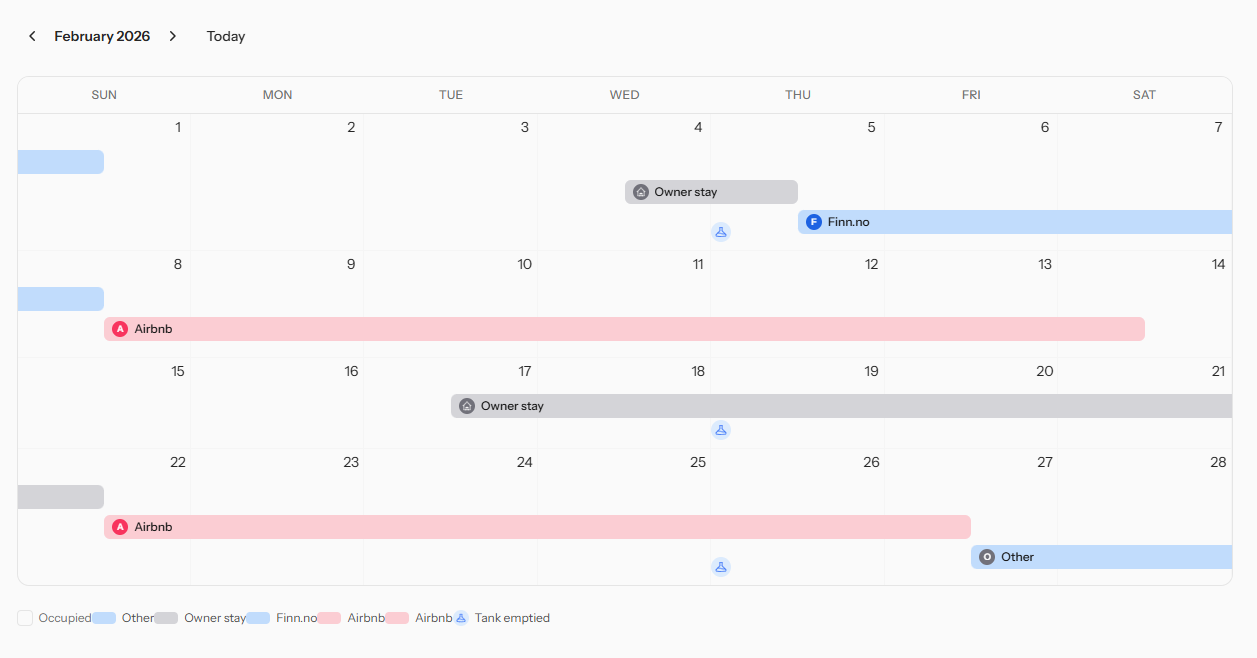The height and width of the screenshot is (658, 1257).
Task: Click the SUN column header
Action: tap(104, 95)
